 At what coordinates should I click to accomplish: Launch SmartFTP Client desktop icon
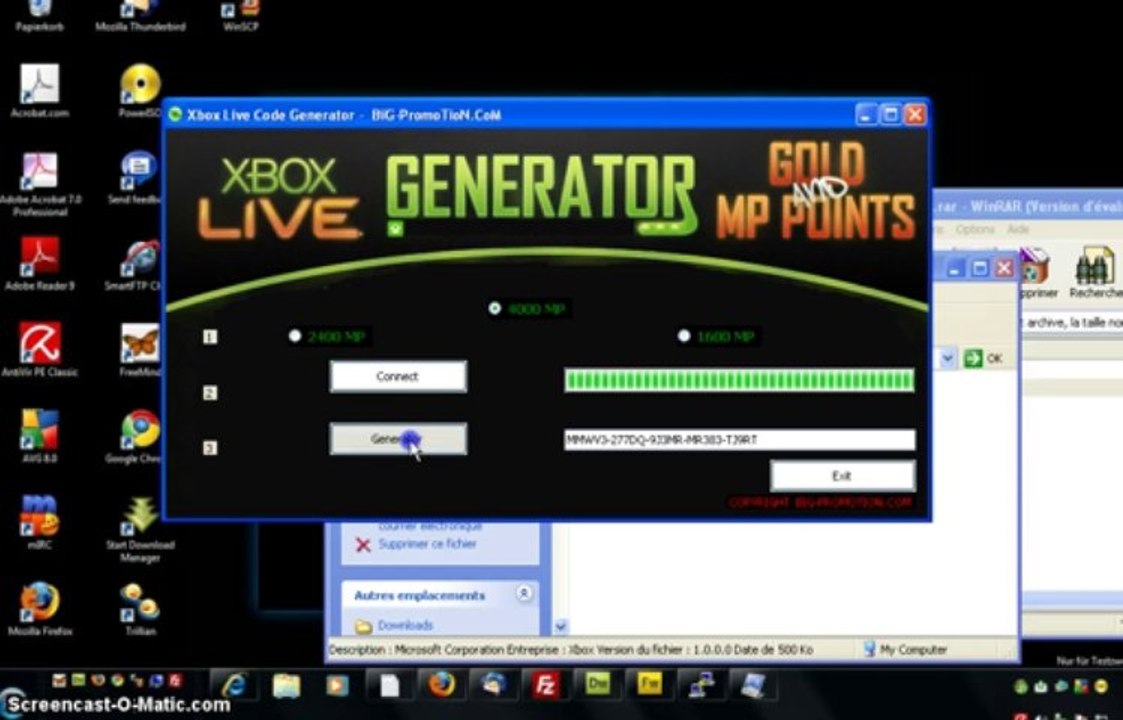[x=139, y=264]
